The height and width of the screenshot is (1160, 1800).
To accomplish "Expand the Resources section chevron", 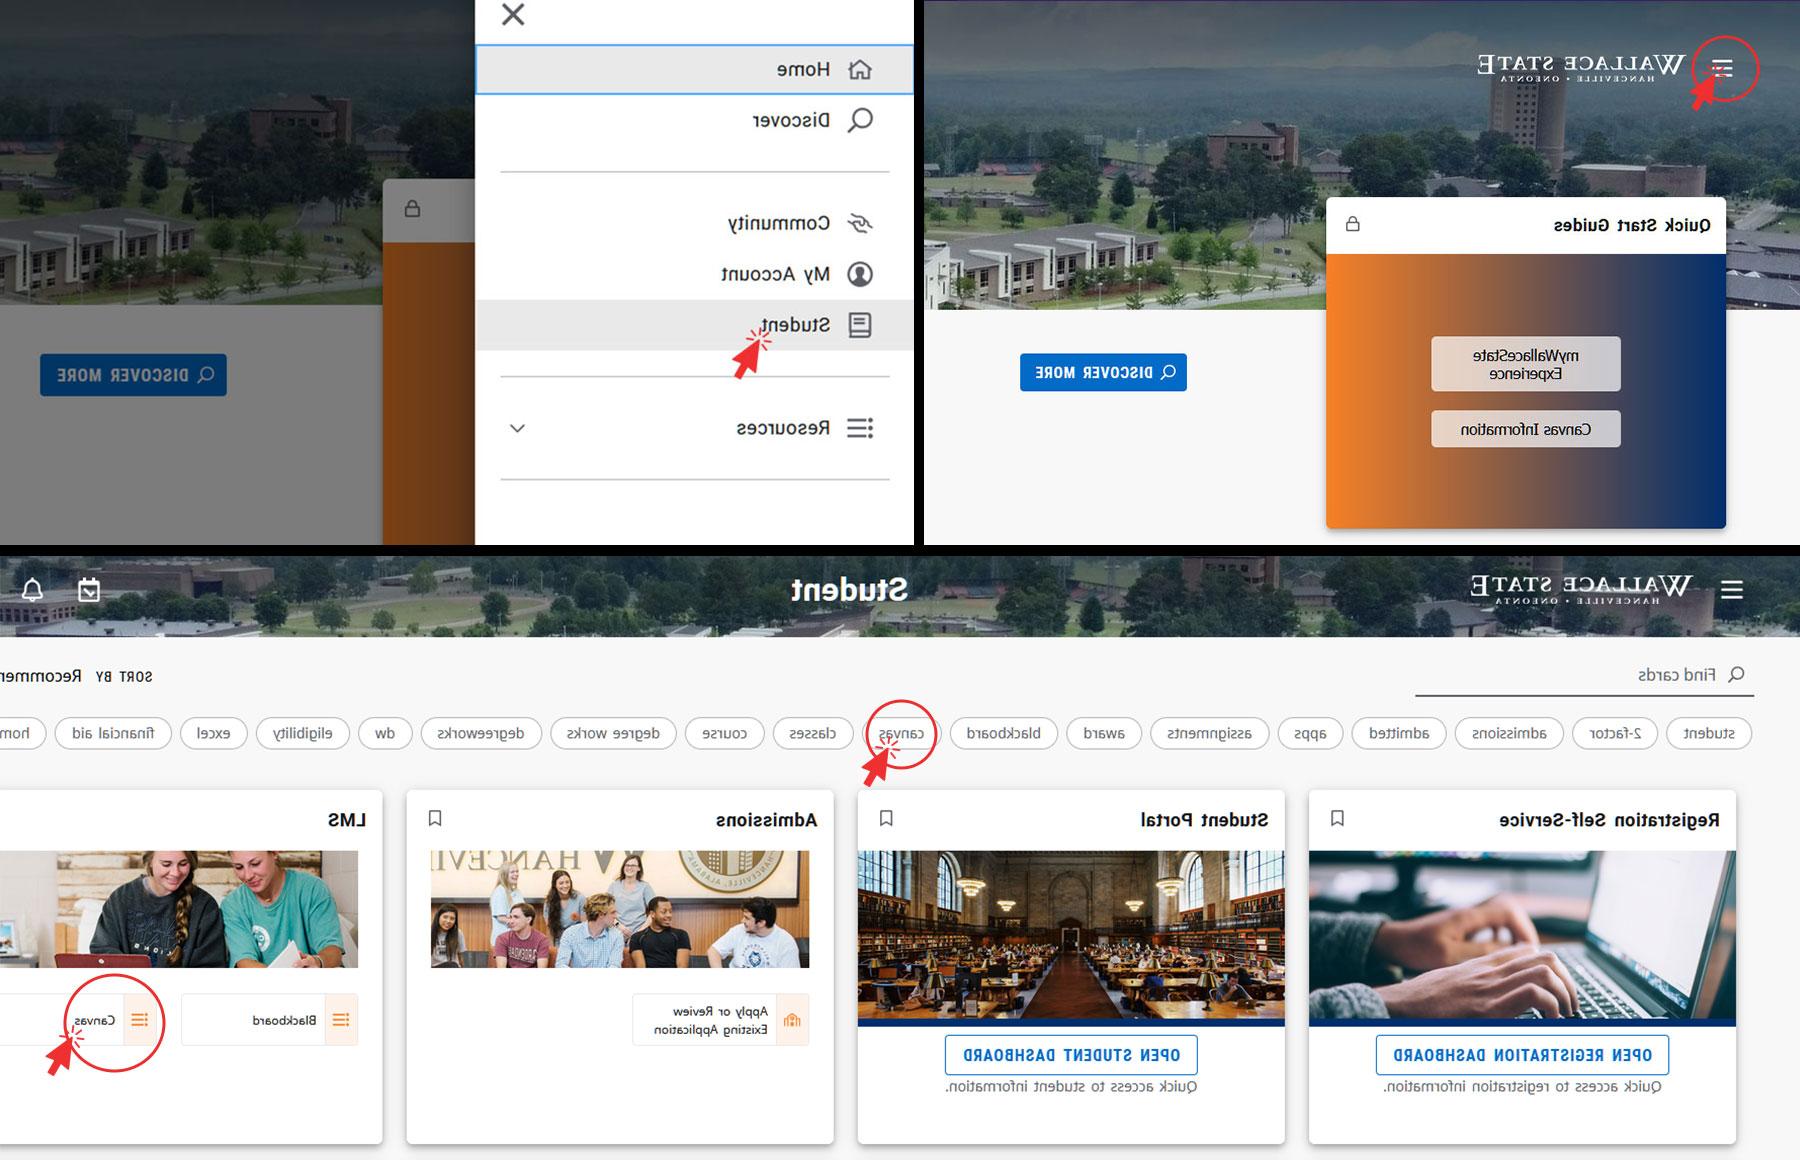I will click(x=517, y=428).
